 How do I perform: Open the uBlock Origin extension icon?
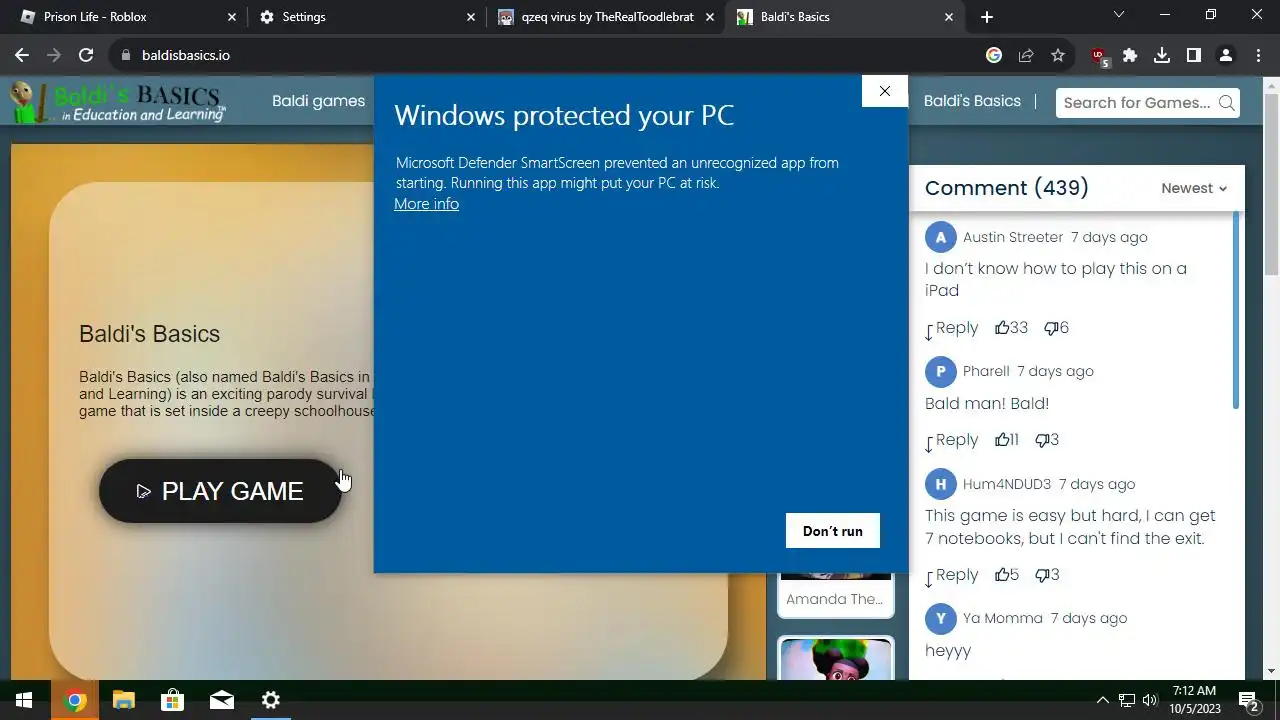[1100, 57]
